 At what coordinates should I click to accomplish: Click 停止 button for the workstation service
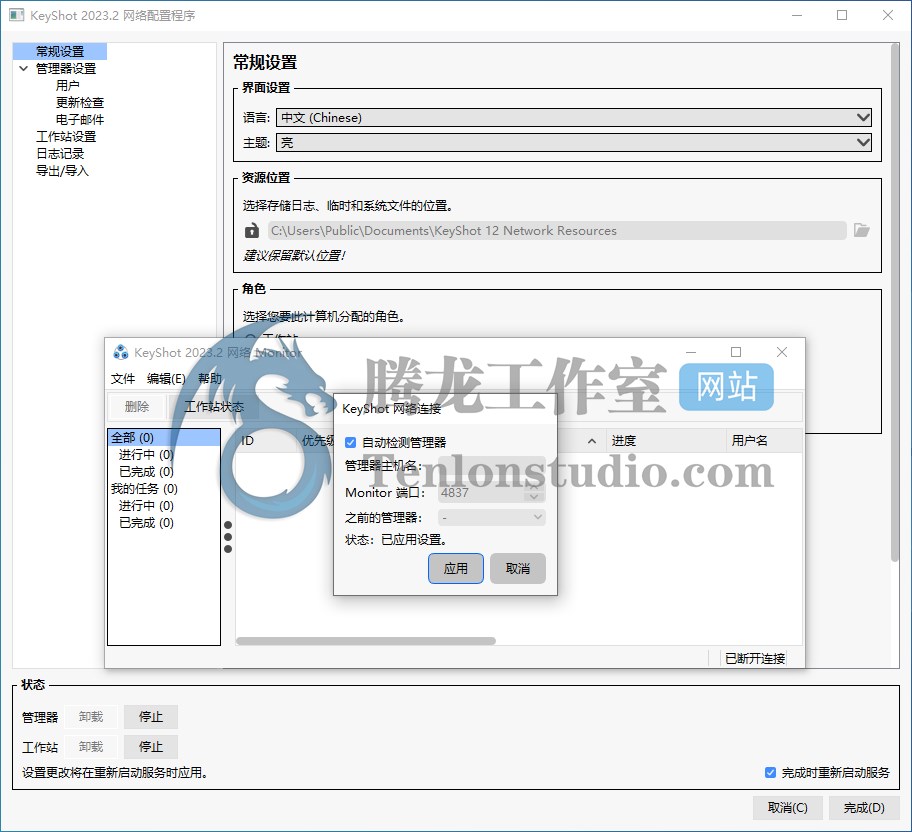click(151, 746)
